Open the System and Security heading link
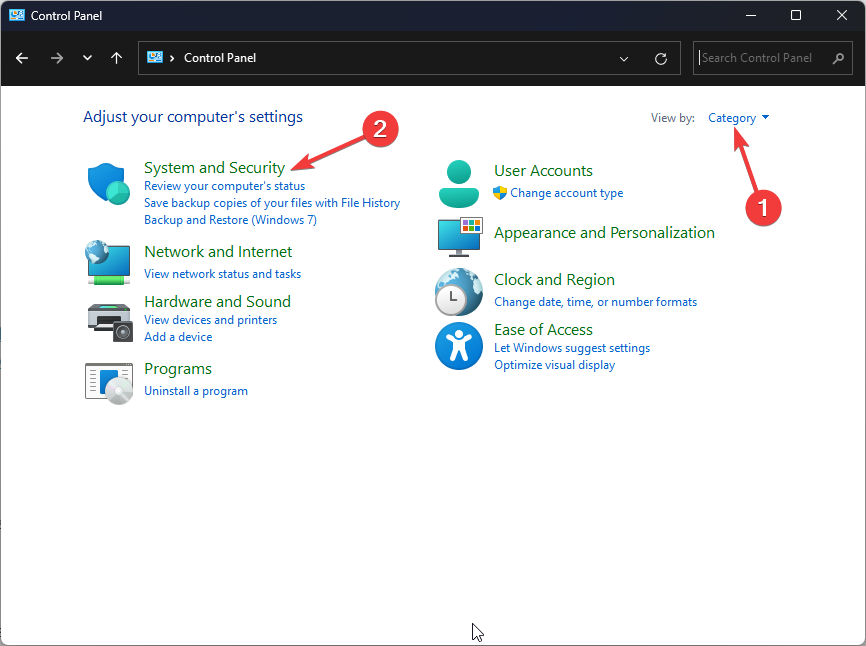Screen dimensions: 866x646 [214, 168]
